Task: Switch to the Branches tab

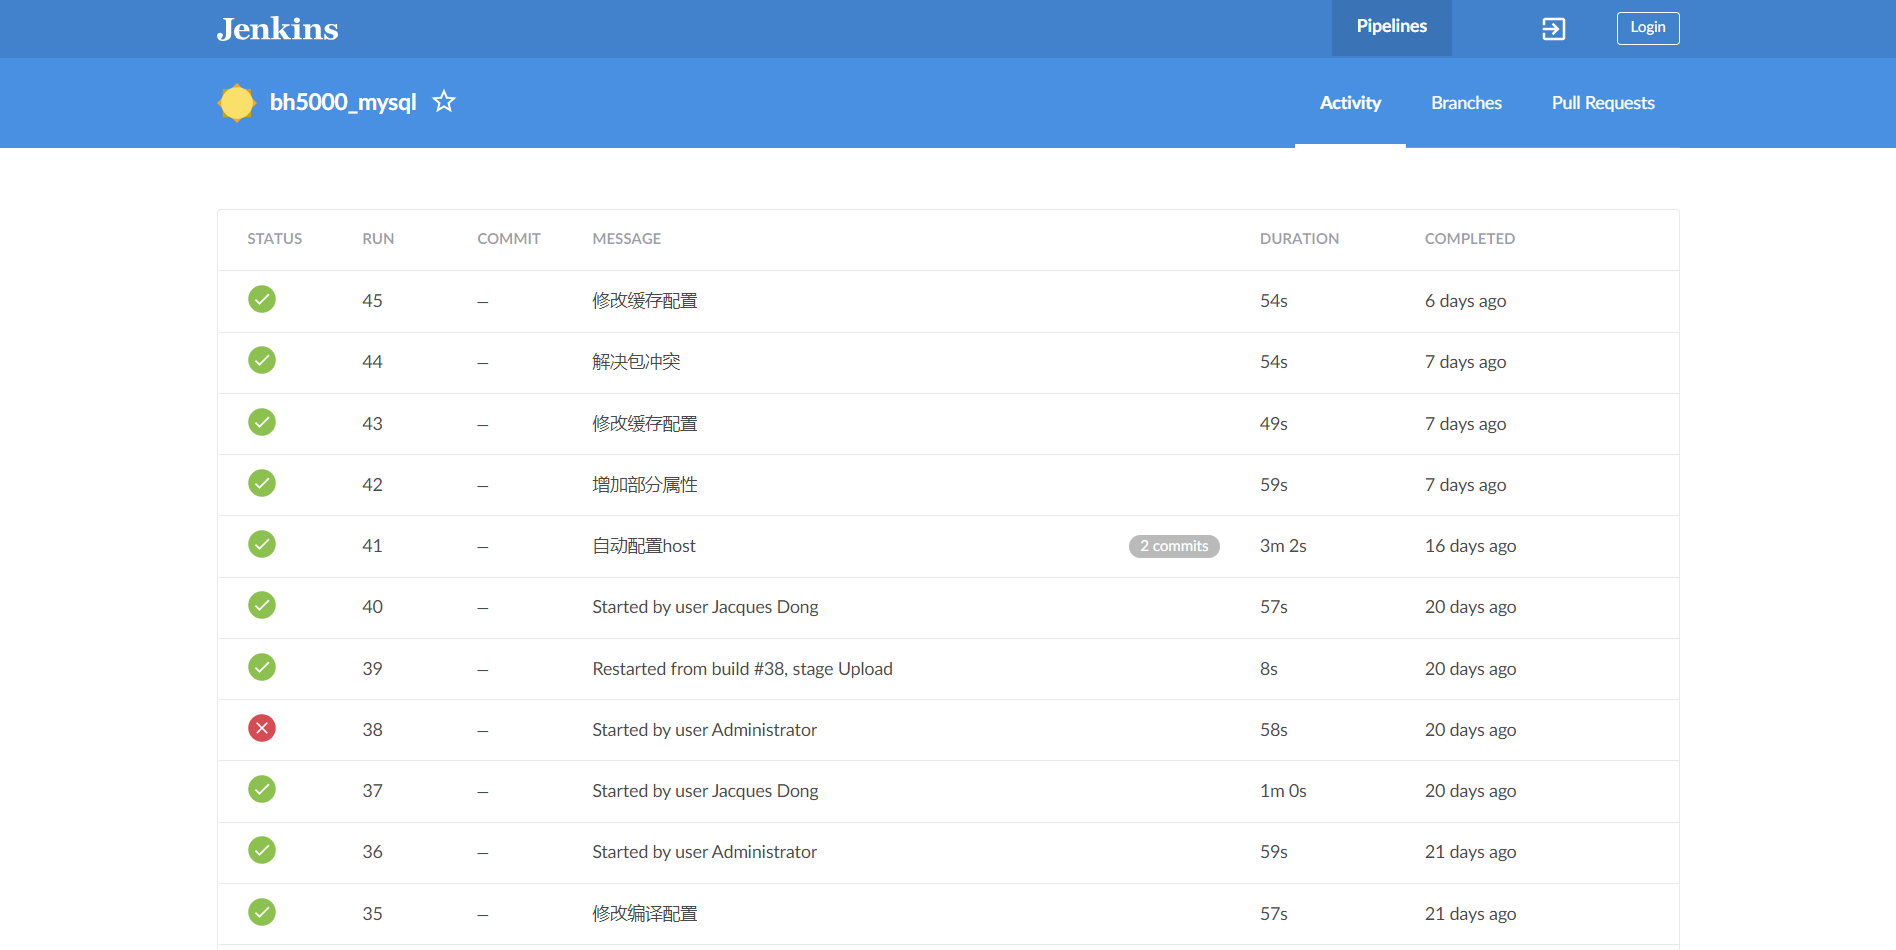Action: (x=1466, y=103)
